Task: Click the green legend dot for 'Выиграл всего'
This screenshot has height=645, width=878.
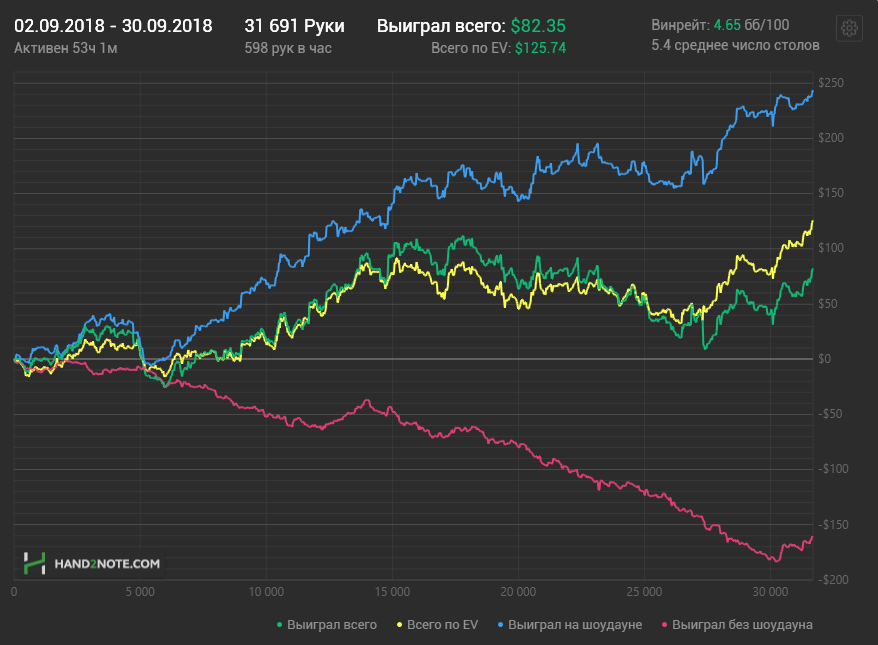Action: tap(279, 625)
